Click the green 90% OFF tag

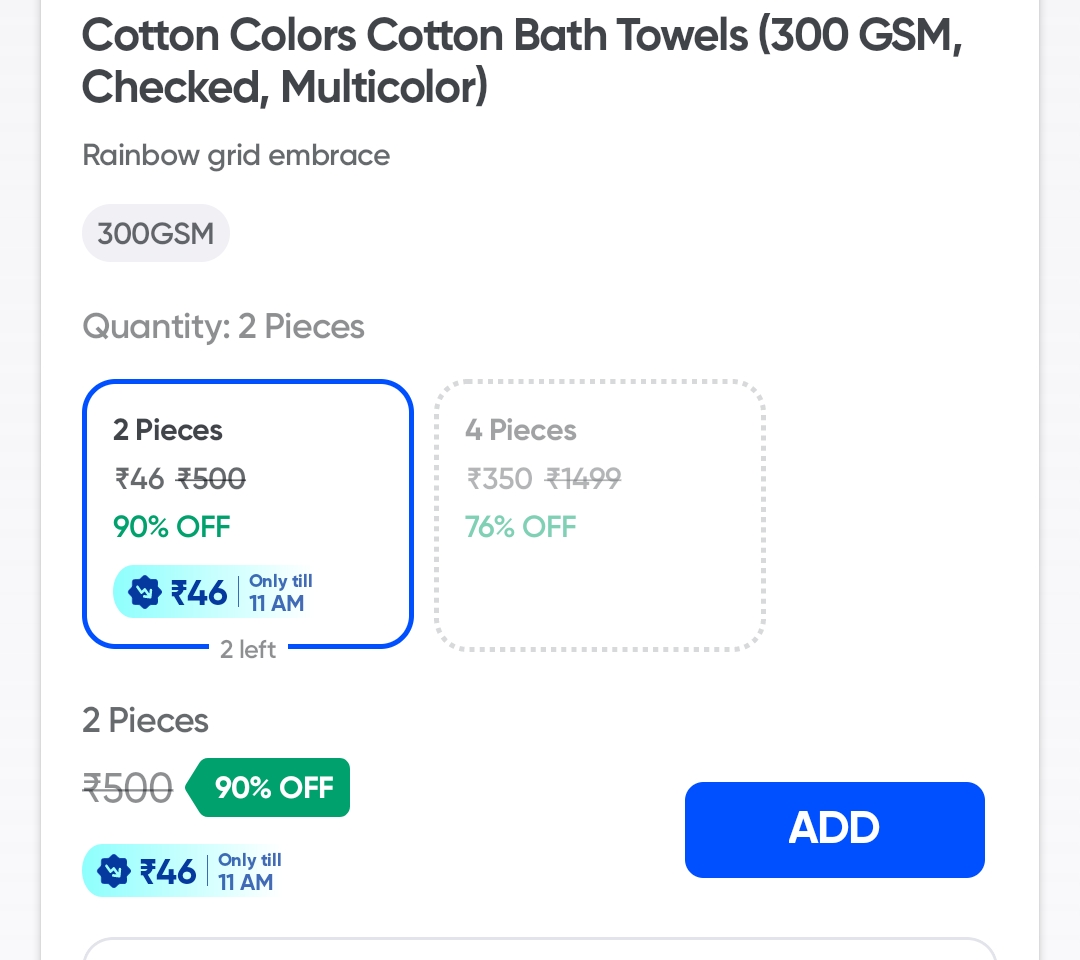tap(273, 788)
